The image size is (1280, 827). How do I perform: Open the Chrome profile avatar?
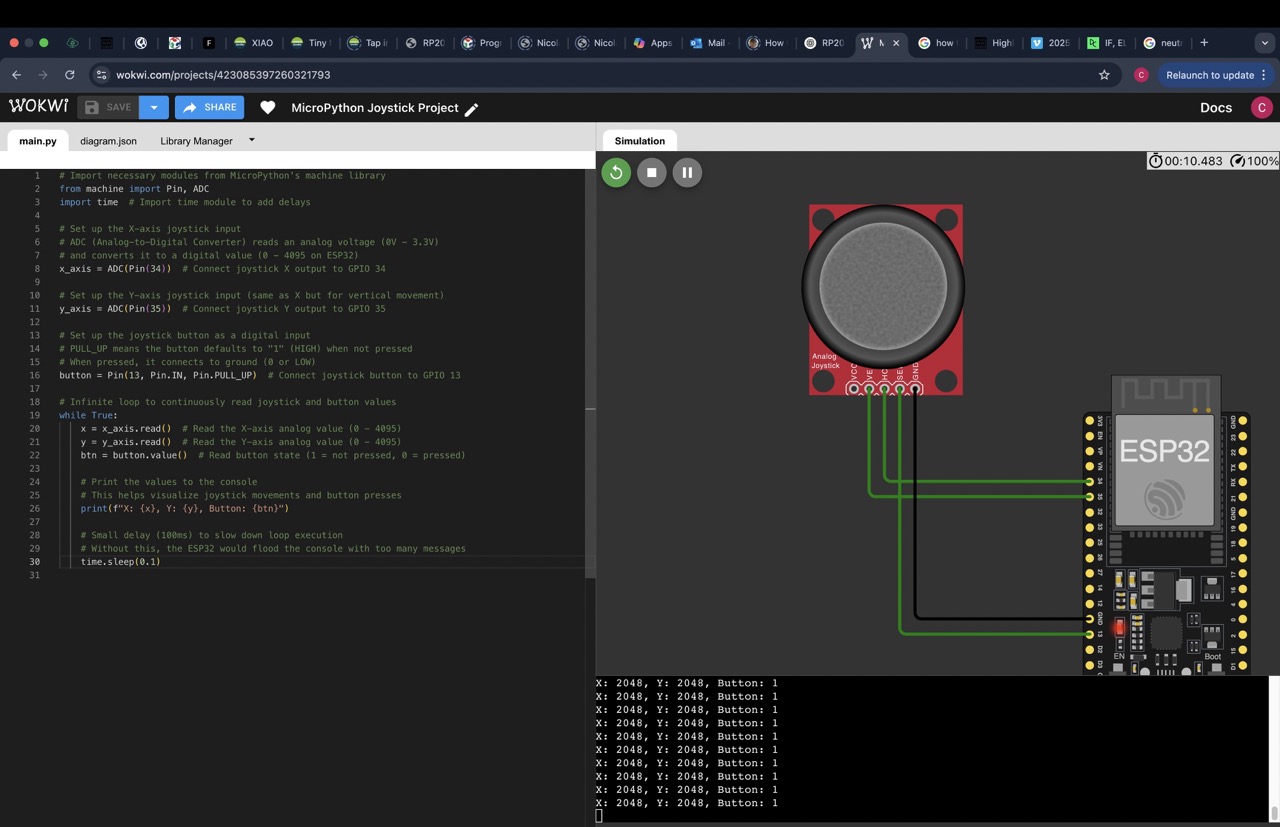tap(1141, 75)
